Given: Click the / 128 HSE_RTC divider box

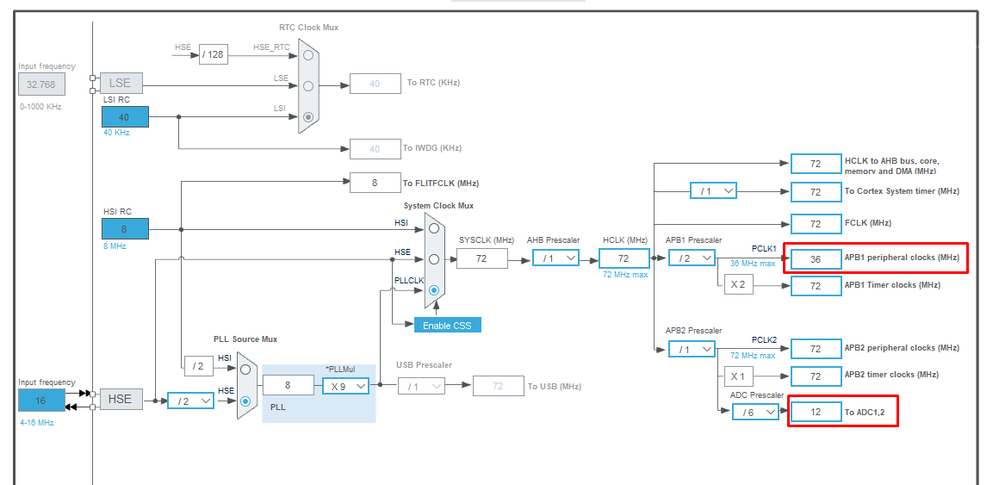Looking at the screenshot, I should pyautogui.click(x=213, y=55).
